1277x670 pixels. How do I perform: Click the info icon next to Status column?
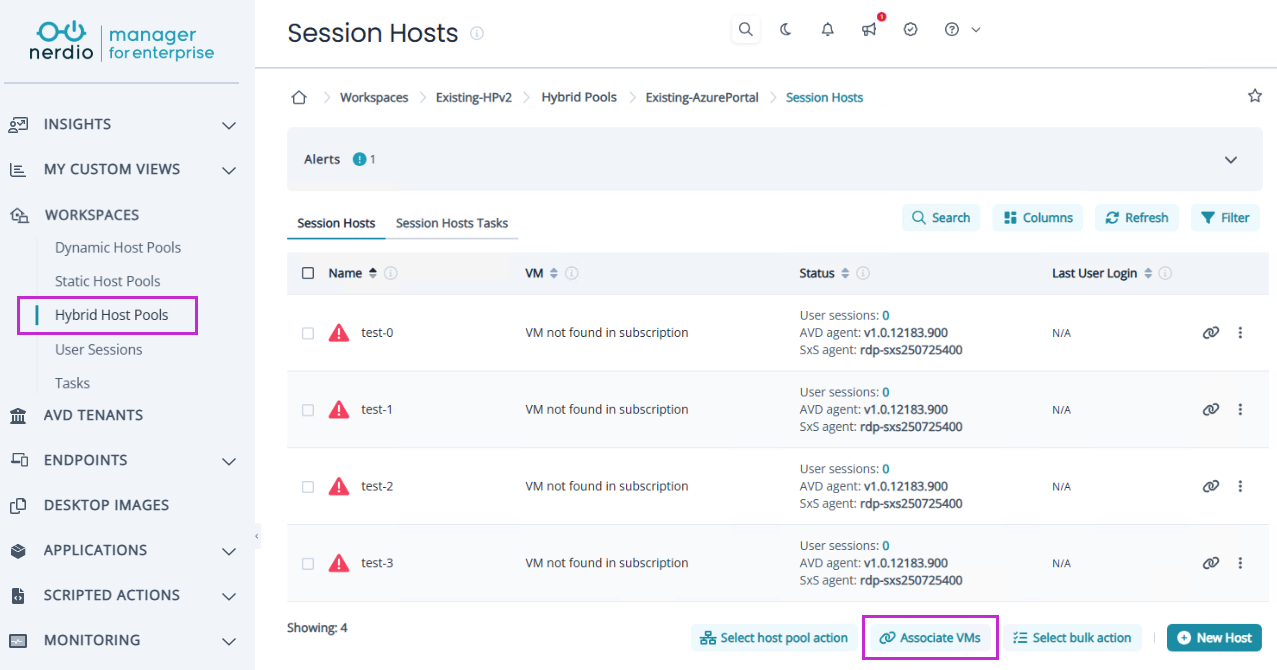[863, 273]
